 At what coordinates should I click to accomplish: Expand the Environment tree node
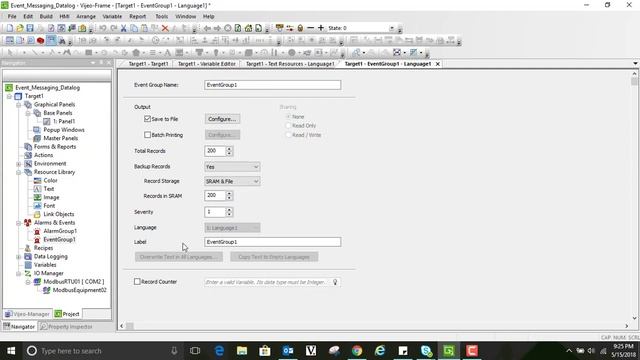click(18, 164)
